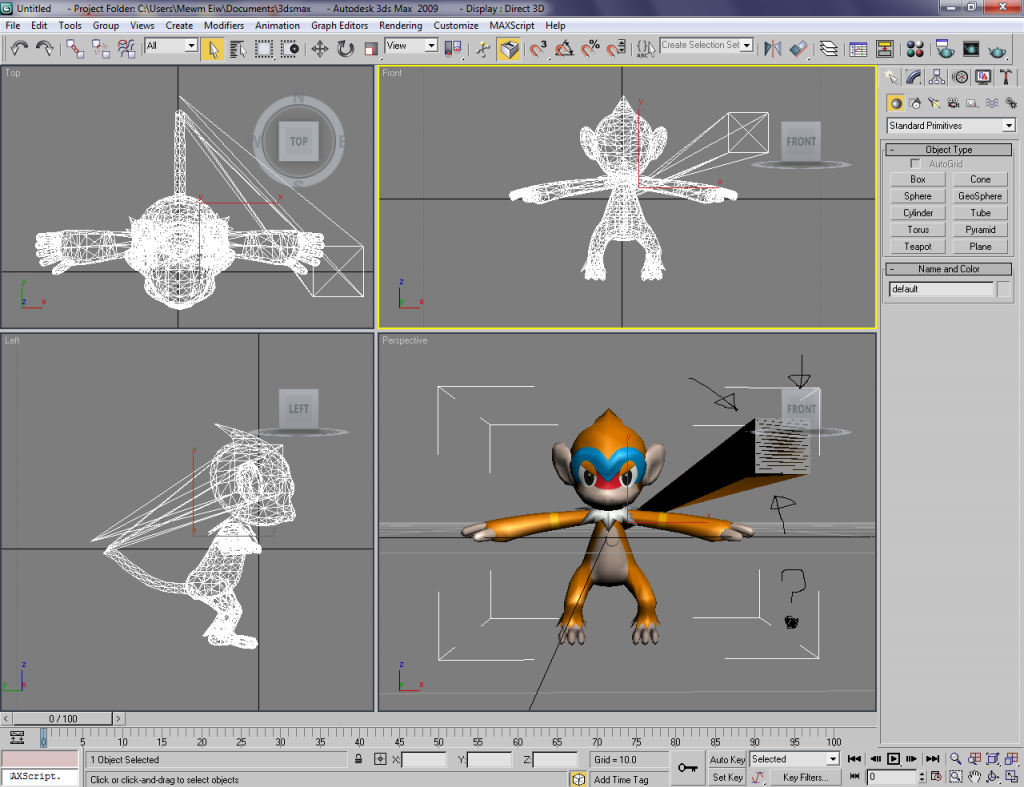Select the Helpers category icon

tap(972, 103)
